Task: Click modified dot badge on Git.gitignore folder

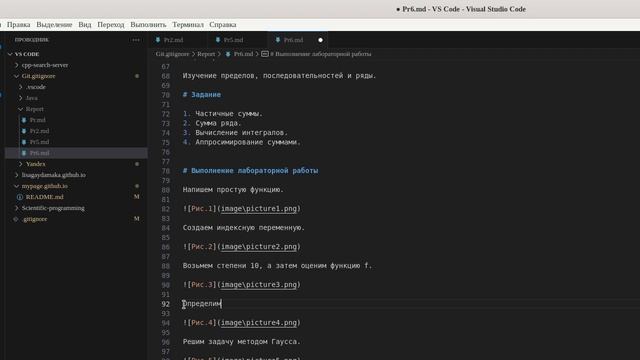Action: (x=137, y=76)
